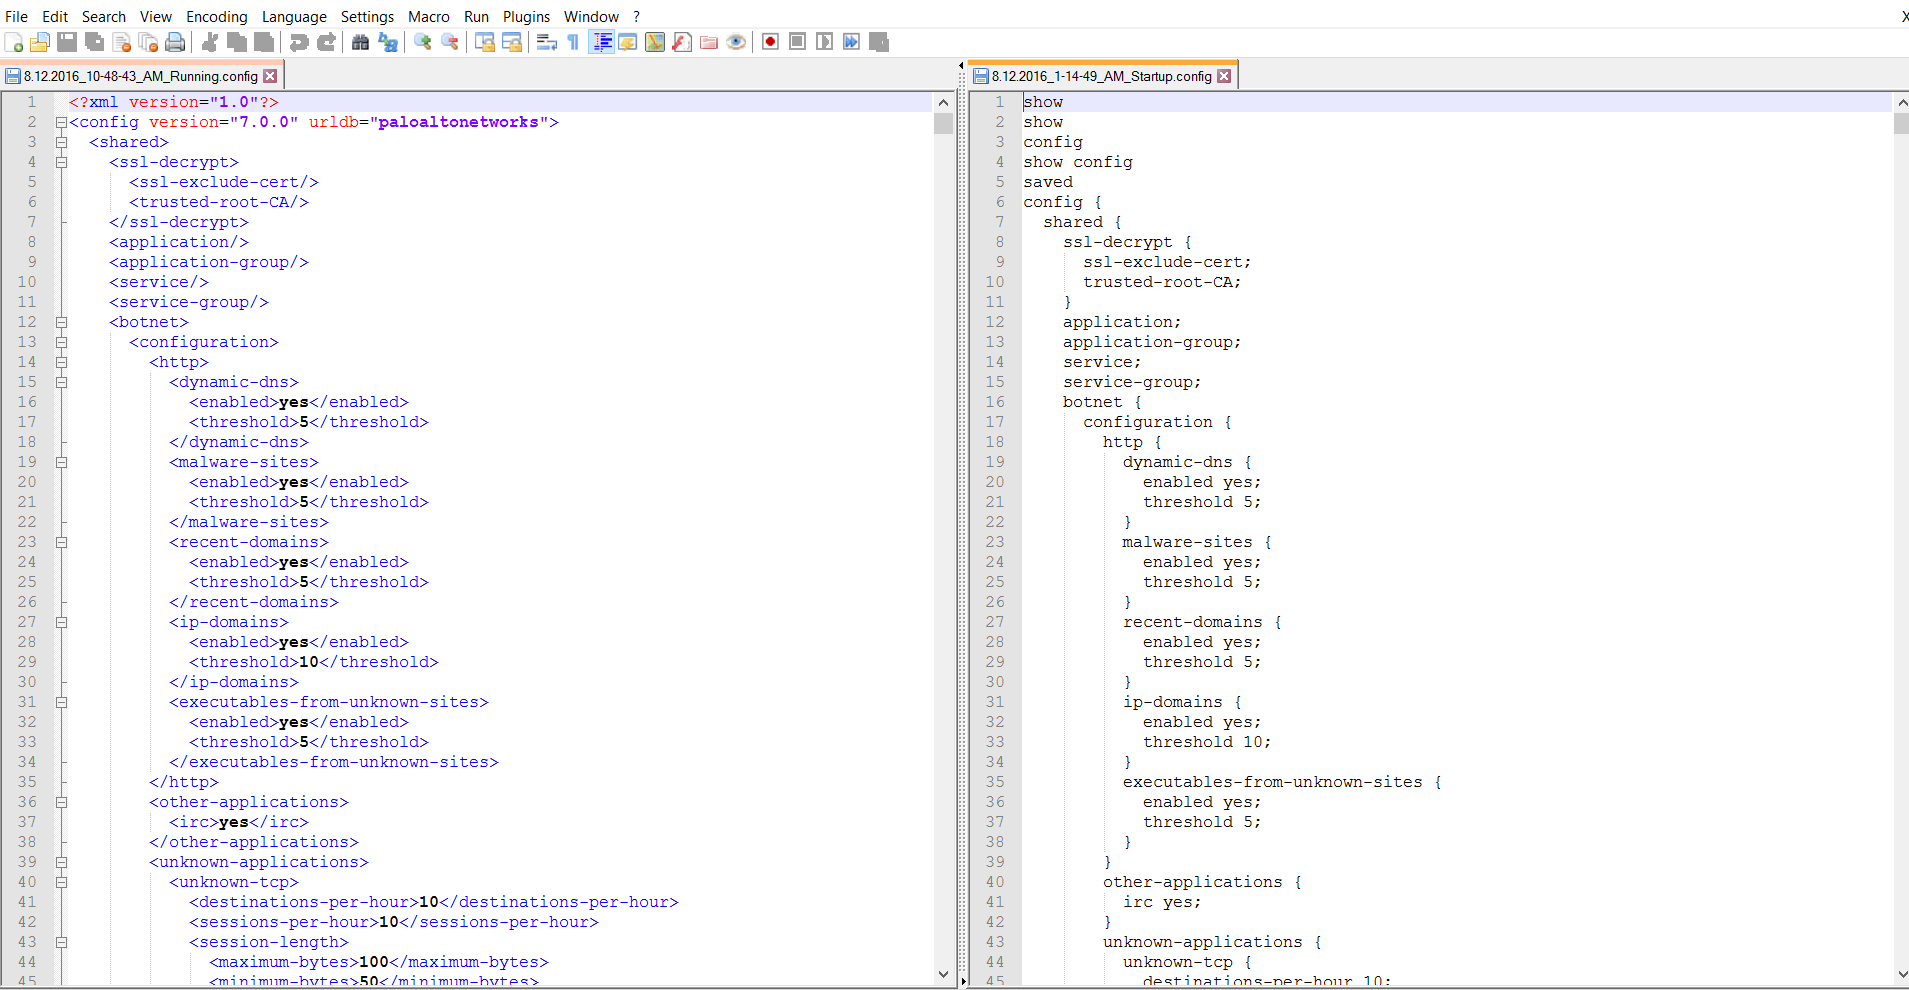Collapse the config node at line 2

pos(61,122)
